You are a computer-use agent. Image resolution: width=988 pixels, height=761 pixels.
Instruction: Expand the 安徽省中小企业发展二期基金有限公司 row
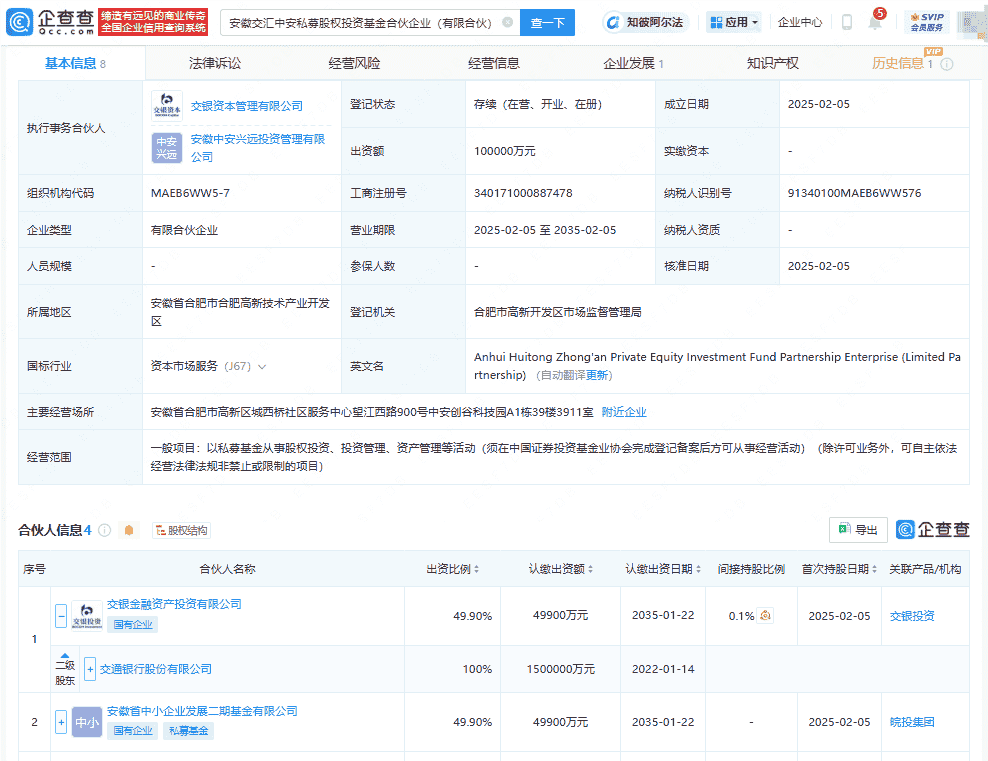61,722
